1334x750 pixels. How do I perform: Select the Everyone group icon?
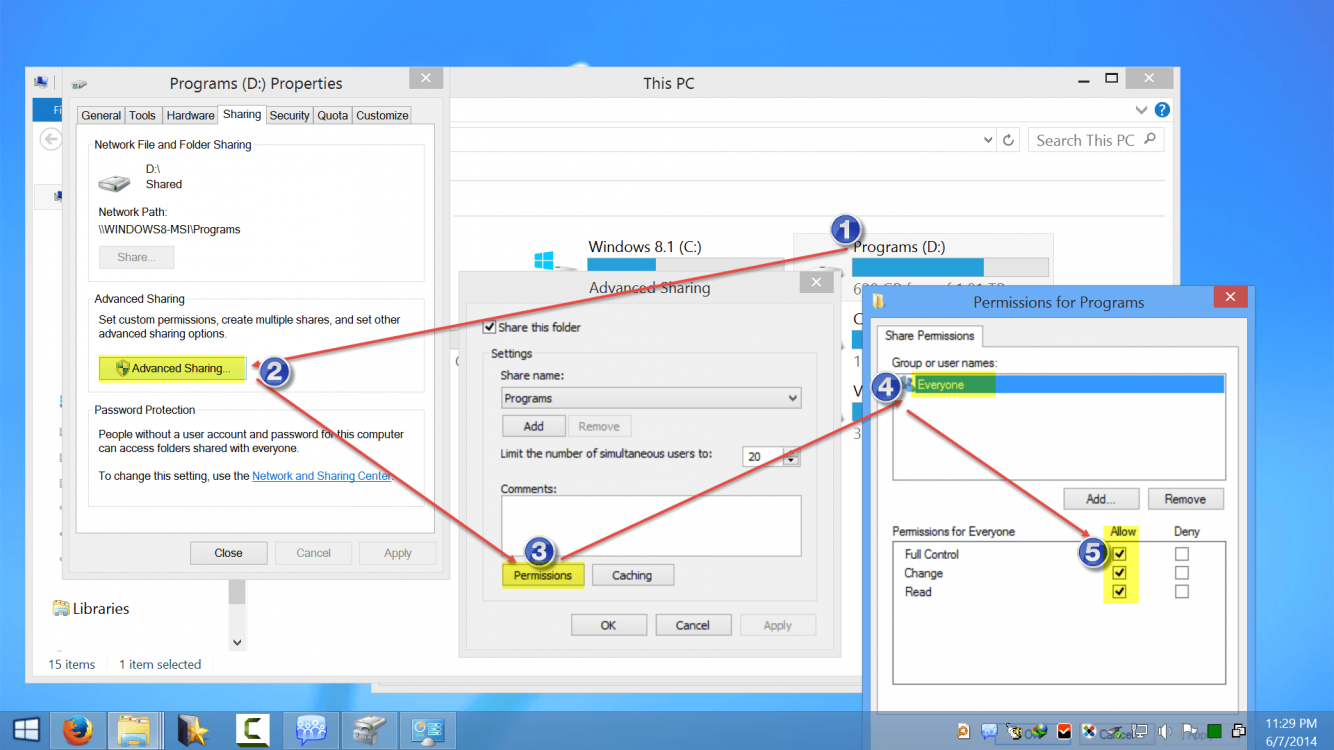coord(907,383)
